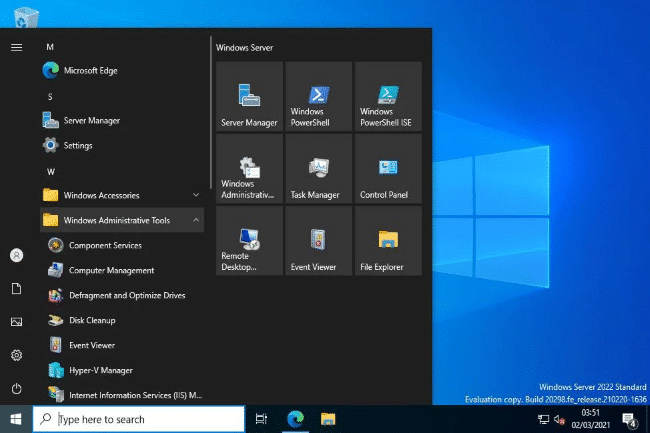Viewport: 650px width, 433px height.
Task: Open Computer Management from the list
Action: coord(111,270)
